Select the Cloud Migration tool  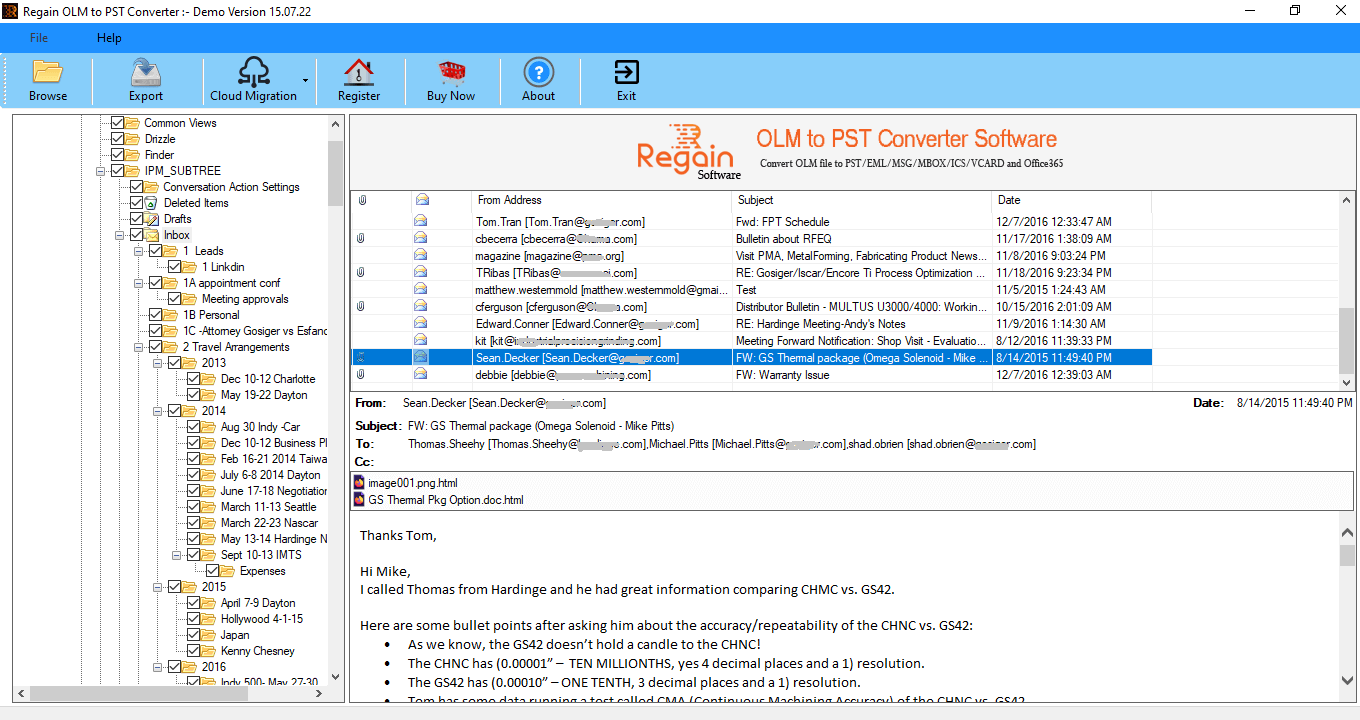pos(252,80)
